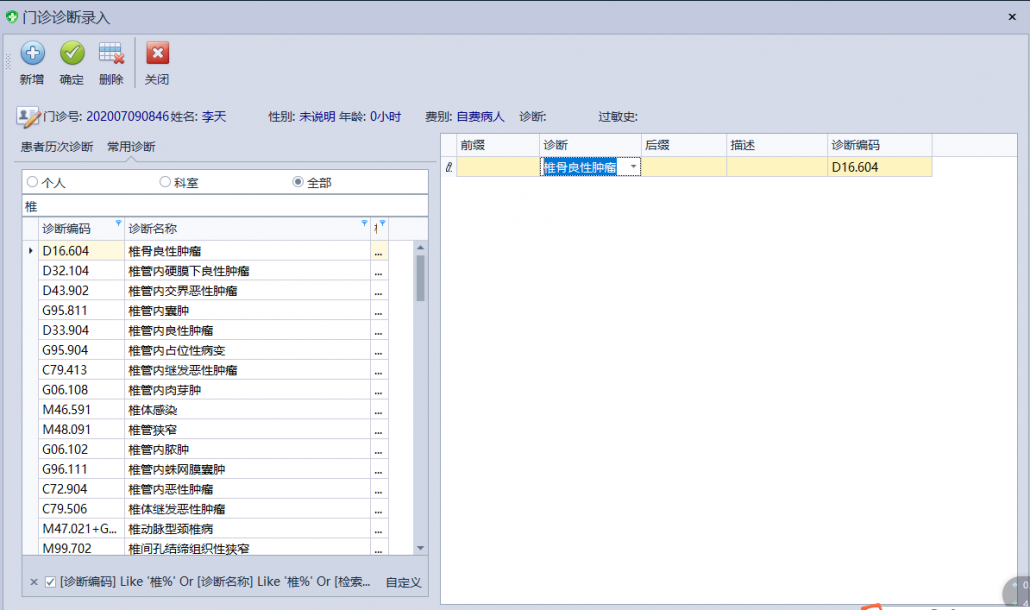This screenshot has height=610, width=1030.
Task: Click the X icon to clear the filter
Action: (33, 582)
